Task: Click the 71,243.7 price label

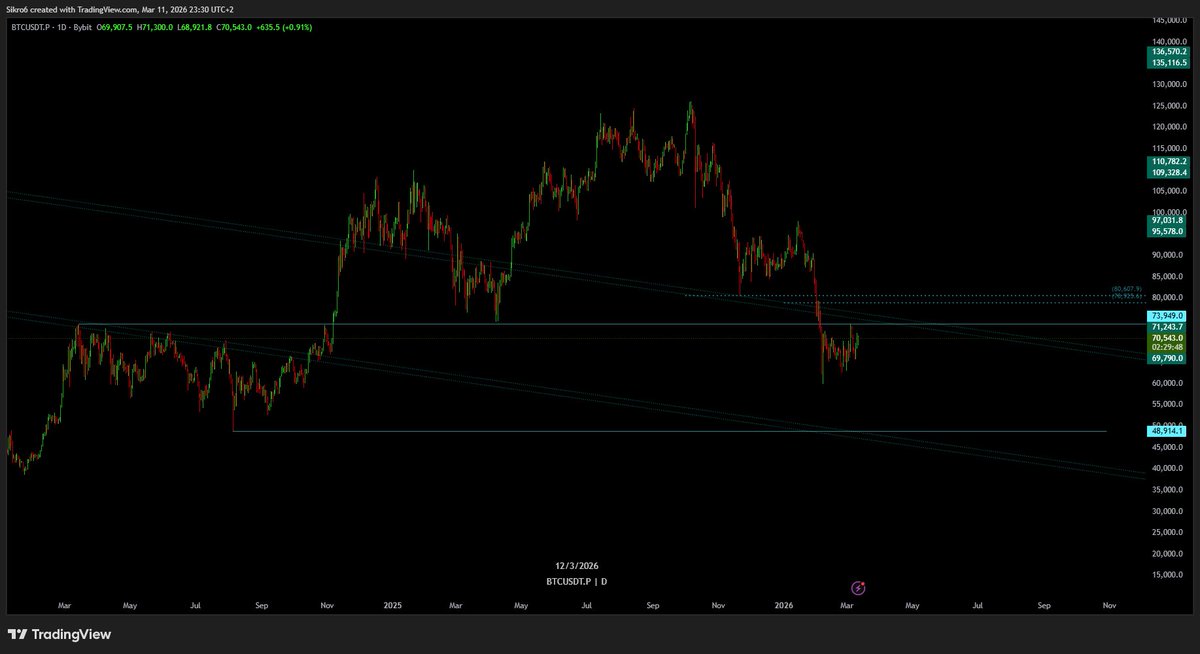Action: (1168, 327)
